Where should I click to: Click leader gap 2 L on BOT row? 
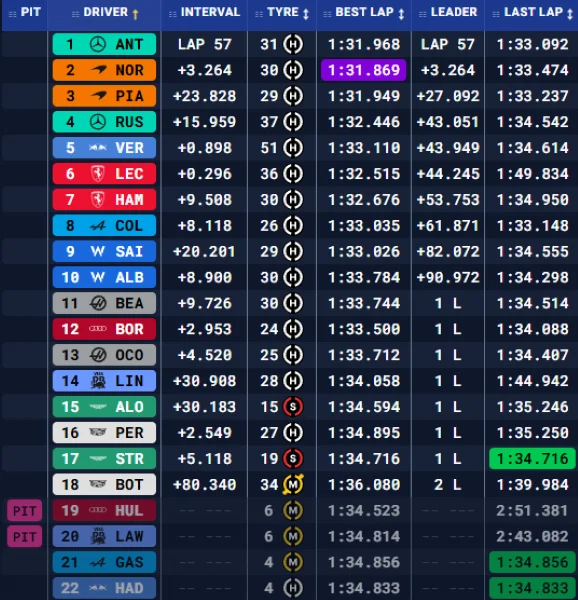(448, 485)
